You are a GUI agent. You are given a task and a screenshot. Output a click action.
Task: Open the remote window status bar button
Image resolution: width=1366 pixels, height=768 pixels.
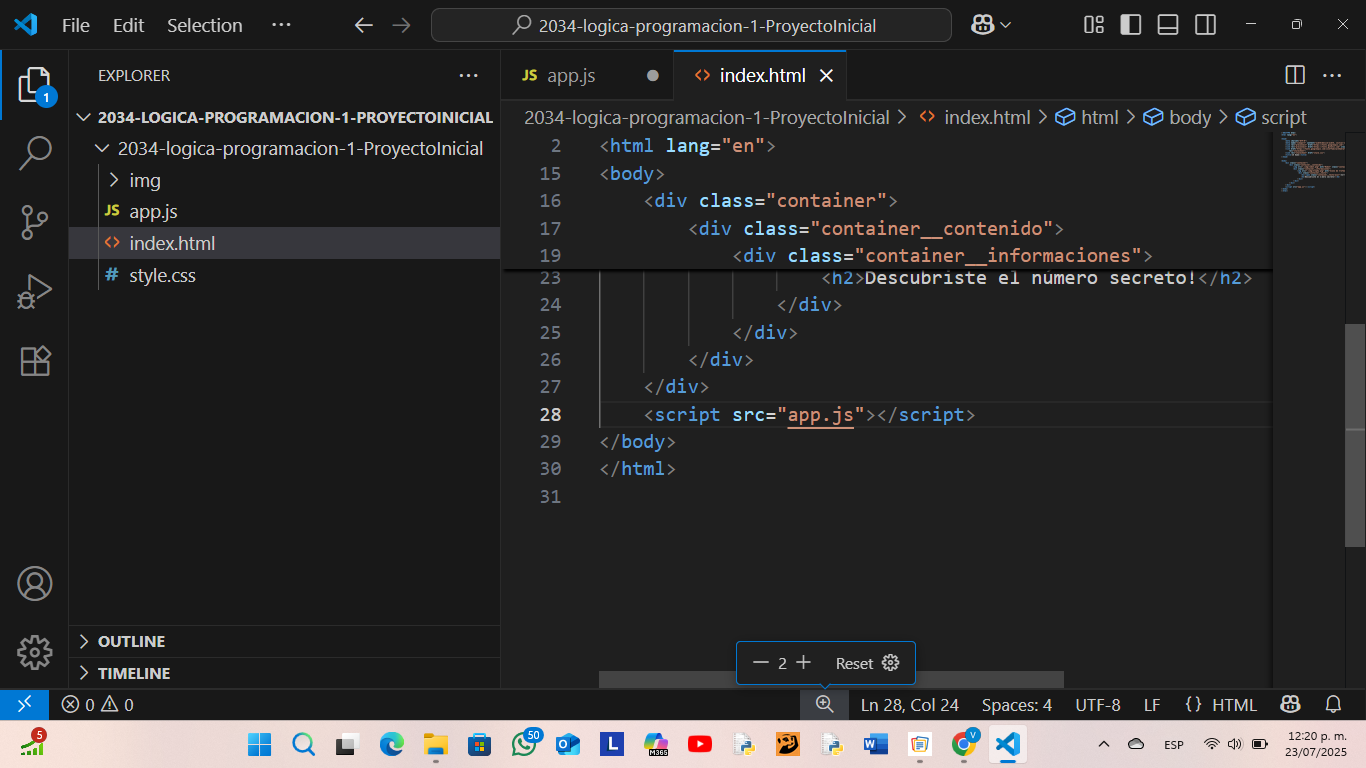tap(25, 704)
